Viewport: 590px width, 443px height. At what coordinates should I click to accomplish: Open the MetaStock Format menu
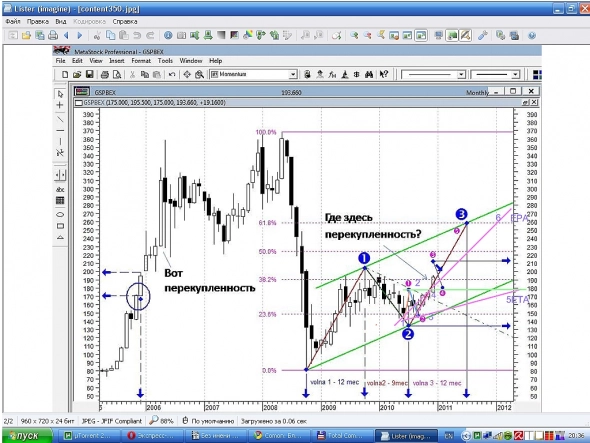tap(141, 61)
